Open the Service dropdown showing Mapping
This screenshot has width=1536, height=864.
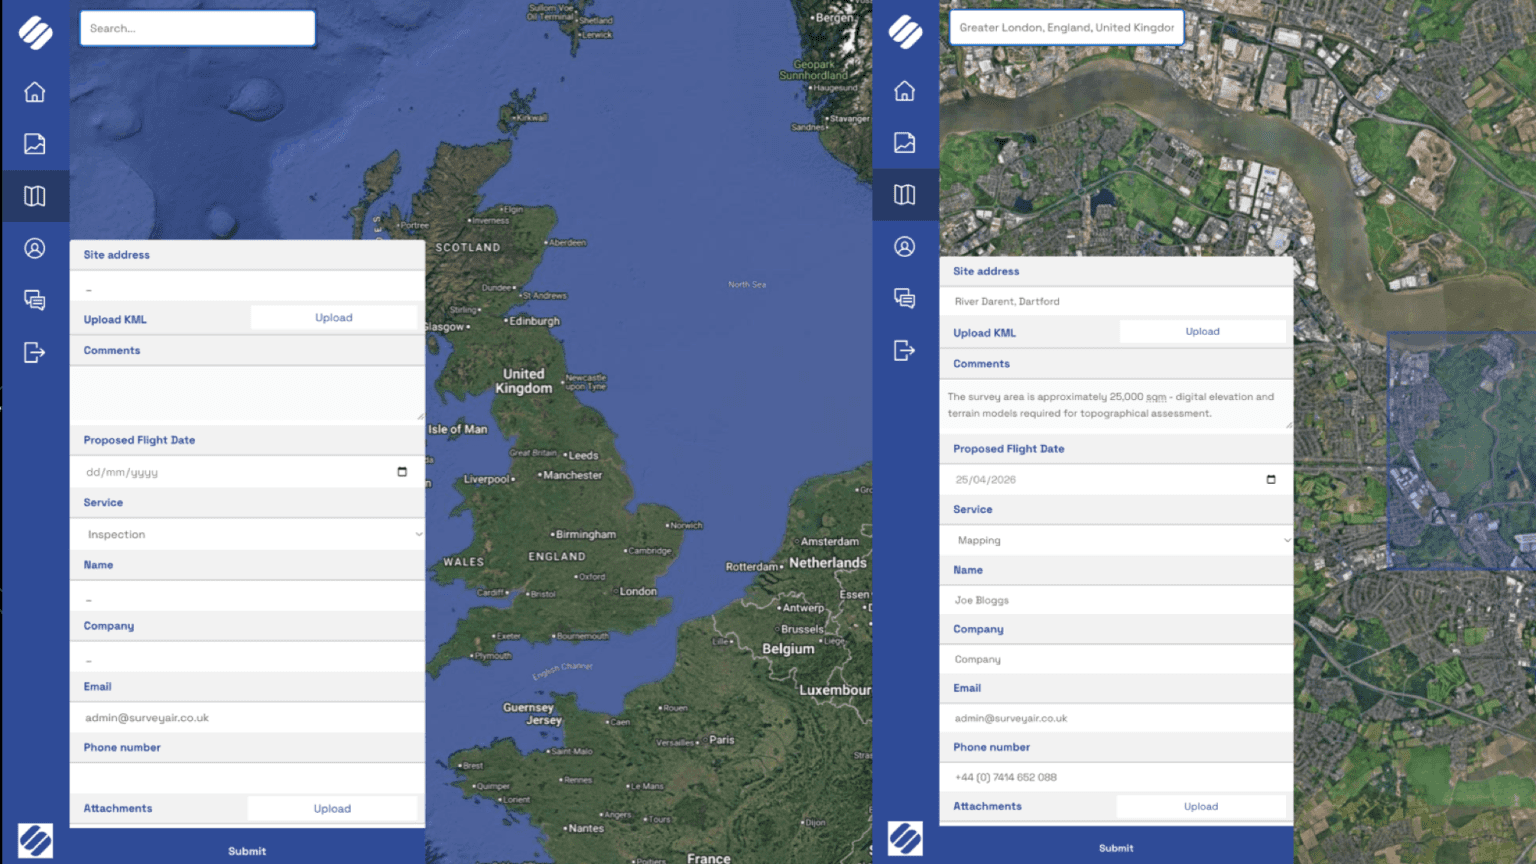(x=1116, y=540)
